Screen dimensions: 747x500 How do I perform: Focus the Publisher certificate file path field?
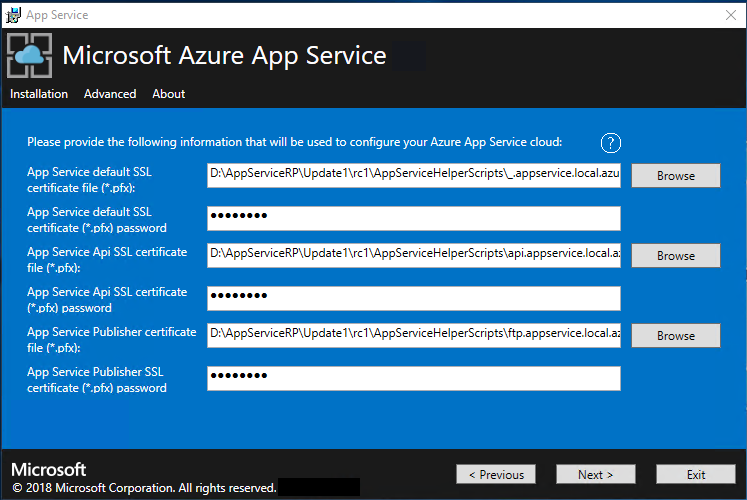tap(414, 336)
